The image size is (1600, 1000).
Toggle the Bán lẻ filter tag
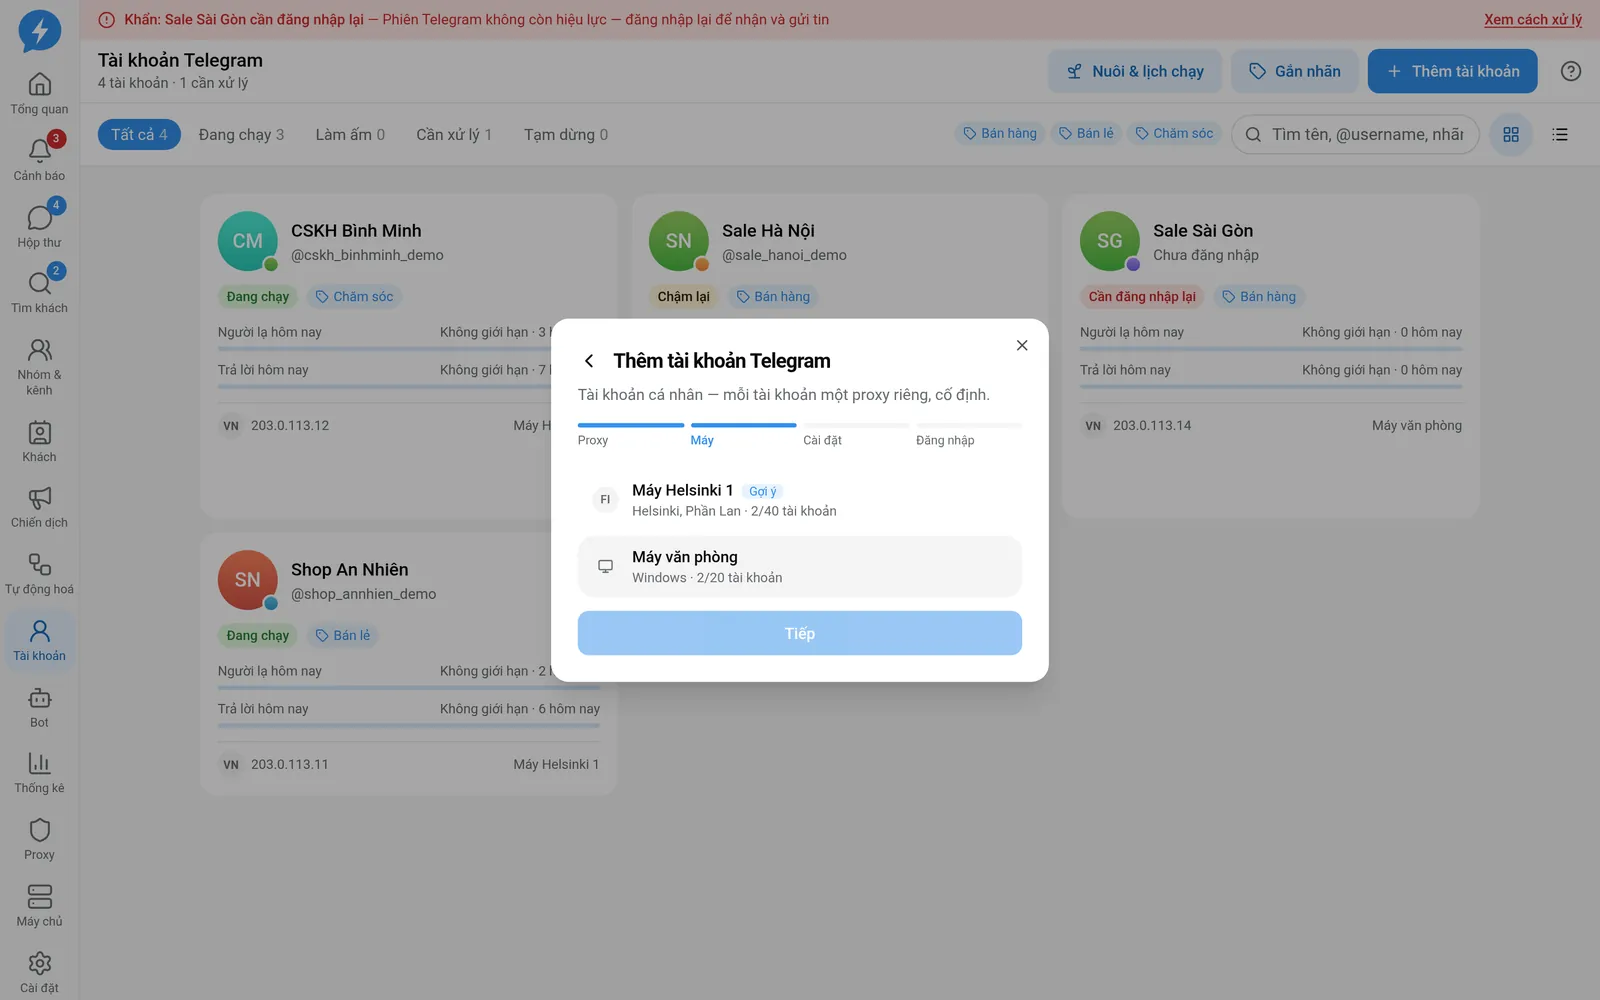[x=1086, y=133]
